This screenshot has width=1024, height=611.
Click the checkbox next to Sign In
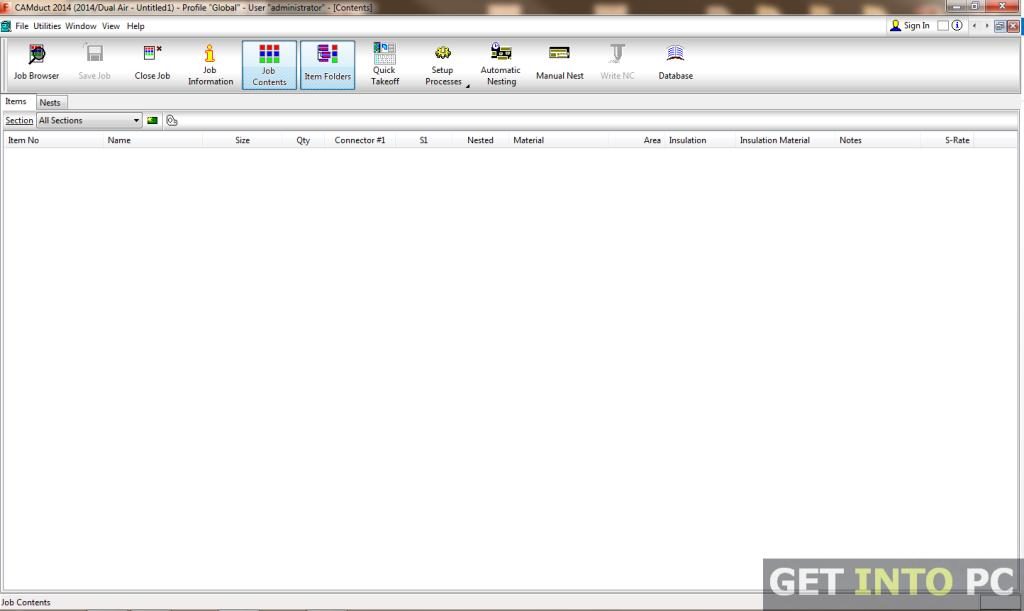(941, 25)
